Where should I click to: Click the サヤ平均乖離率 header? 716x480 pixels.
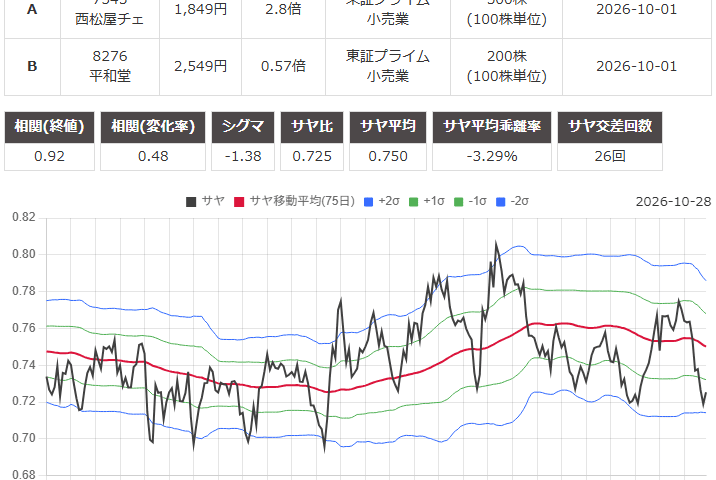coord(492,127)
